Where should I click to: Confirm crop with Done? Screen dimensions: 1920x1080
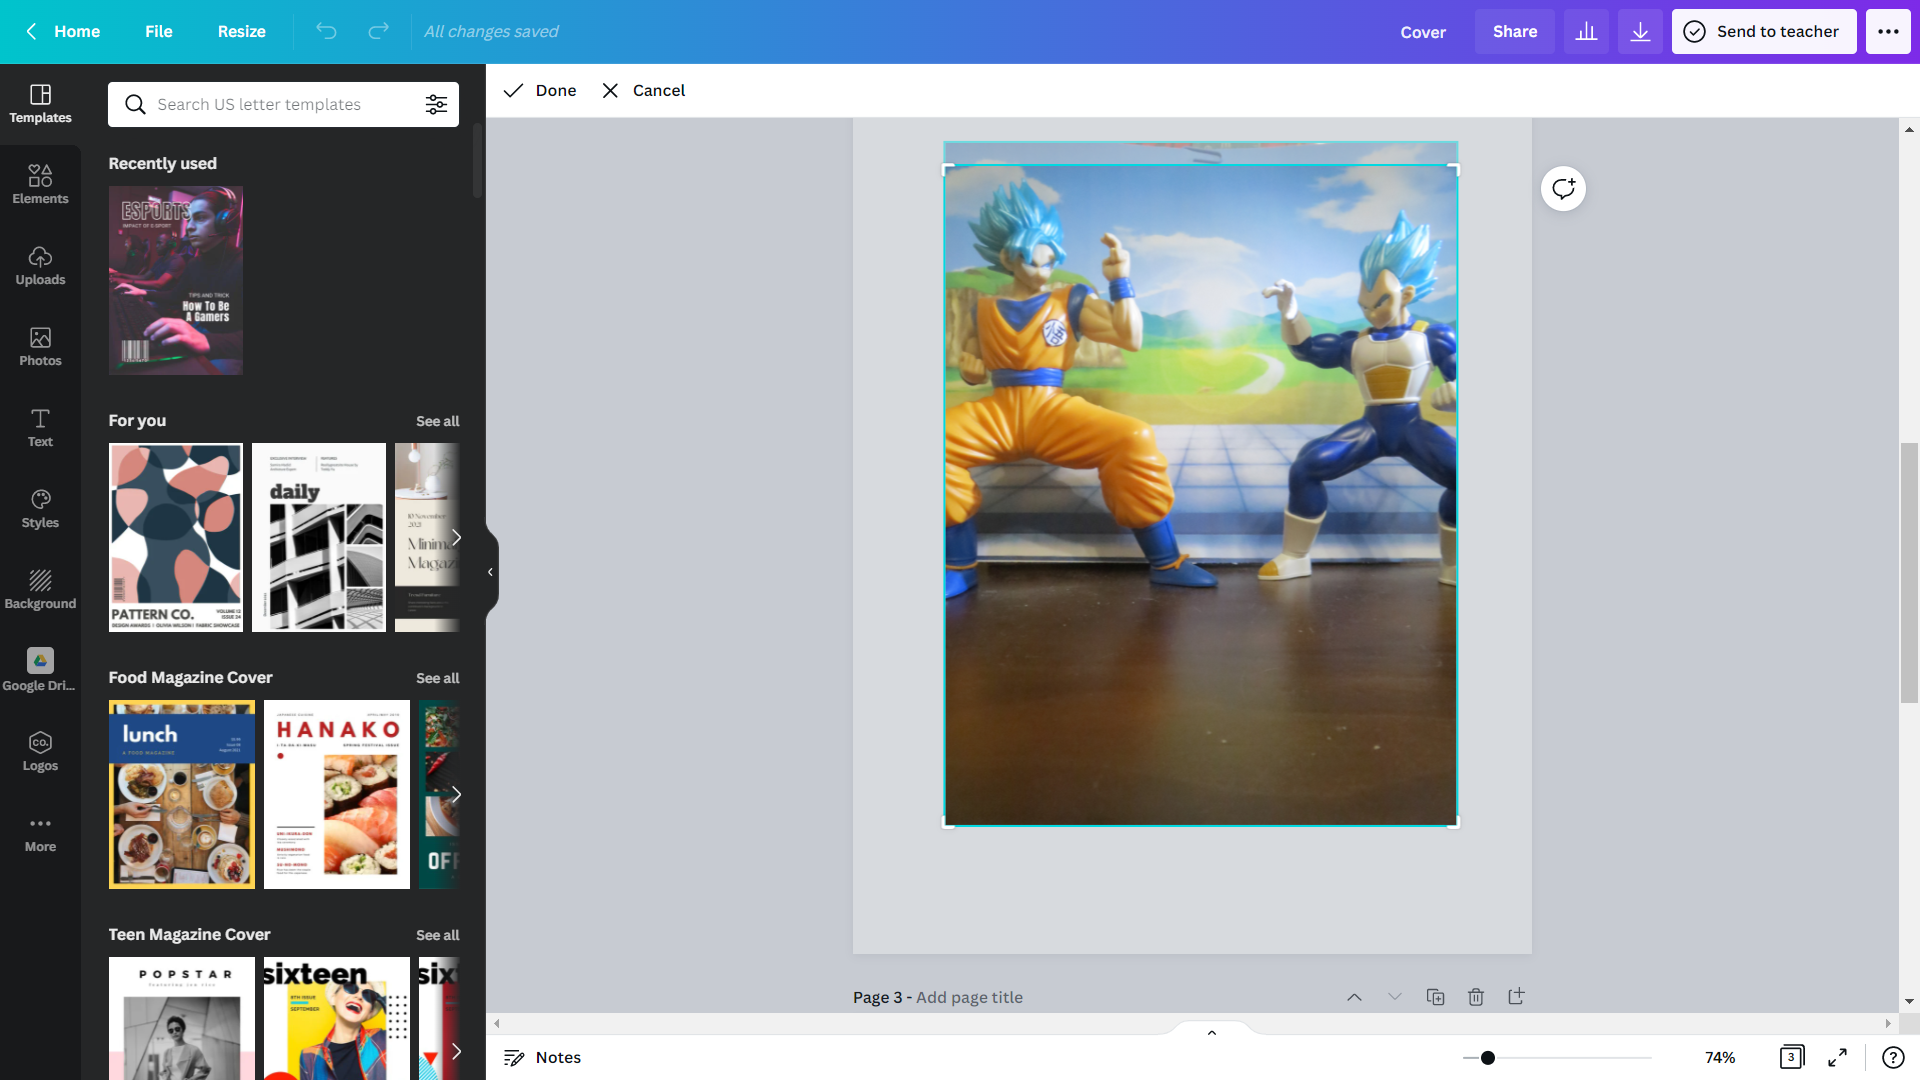coord(540,90)
